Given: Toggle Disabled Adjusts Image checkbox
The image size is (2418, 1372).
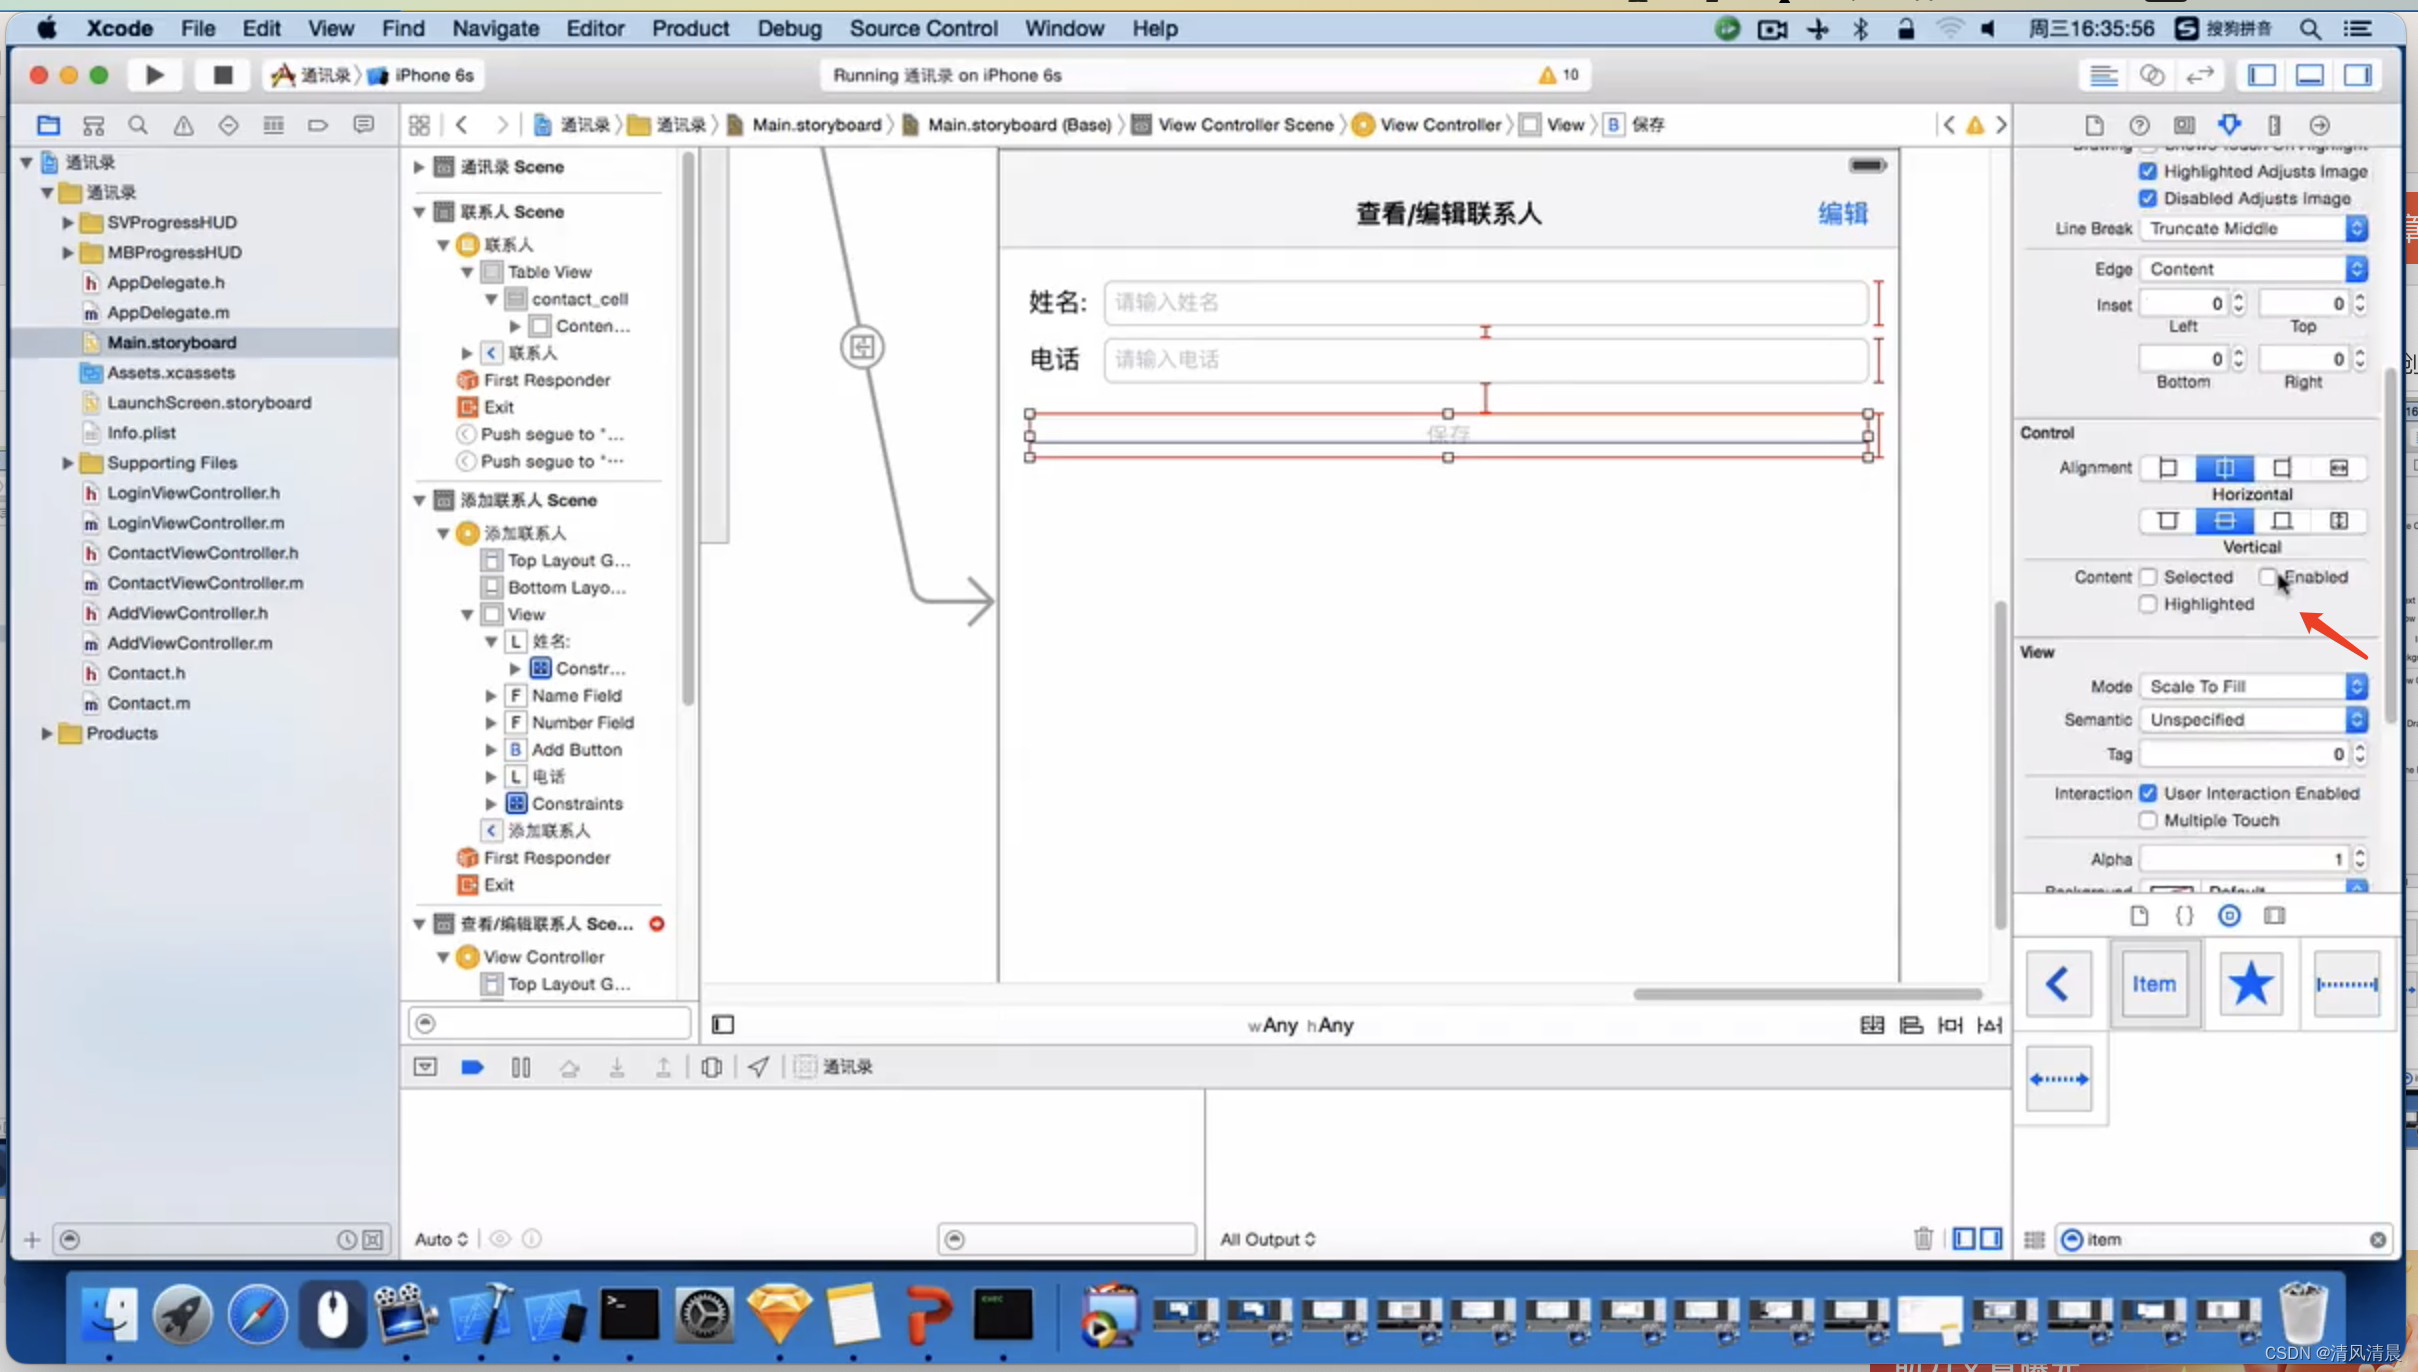Looking at the screenshot, I should (x=2147, y=198).
